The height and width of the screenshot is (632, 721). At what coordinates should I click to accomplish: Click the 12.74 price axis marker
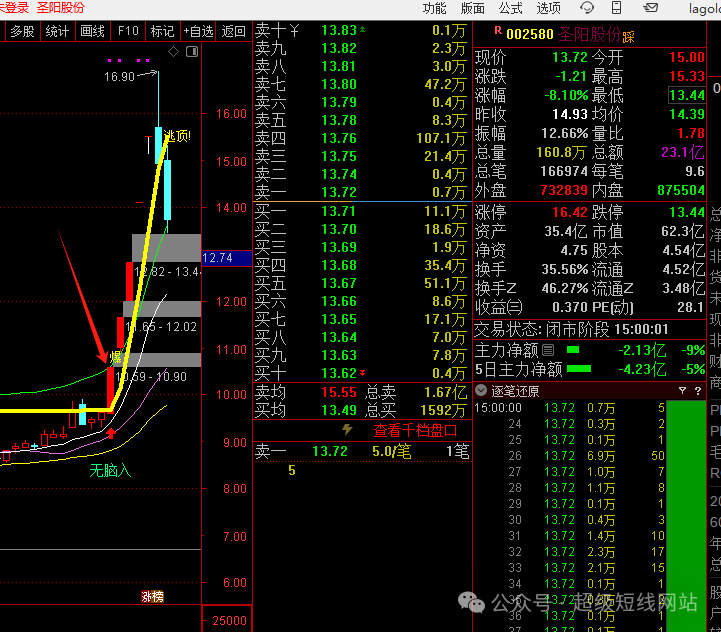click(227, 258)
